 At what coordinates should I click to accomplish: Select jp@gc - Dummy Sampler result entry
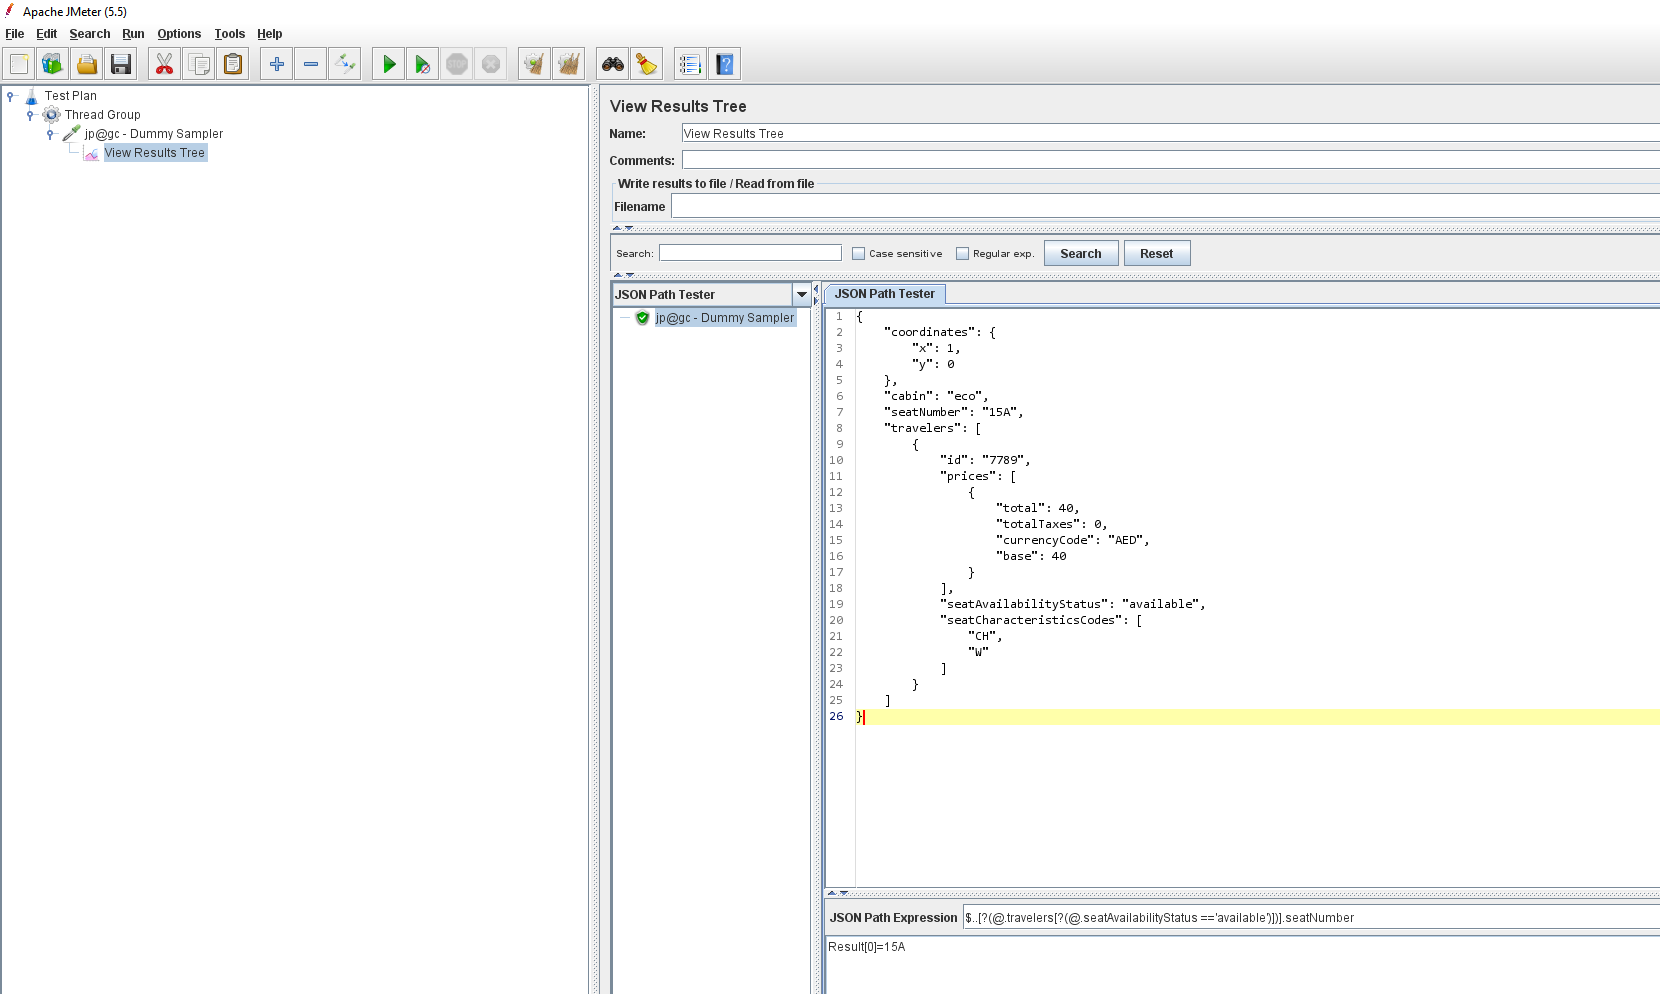[x=725, y=318]
